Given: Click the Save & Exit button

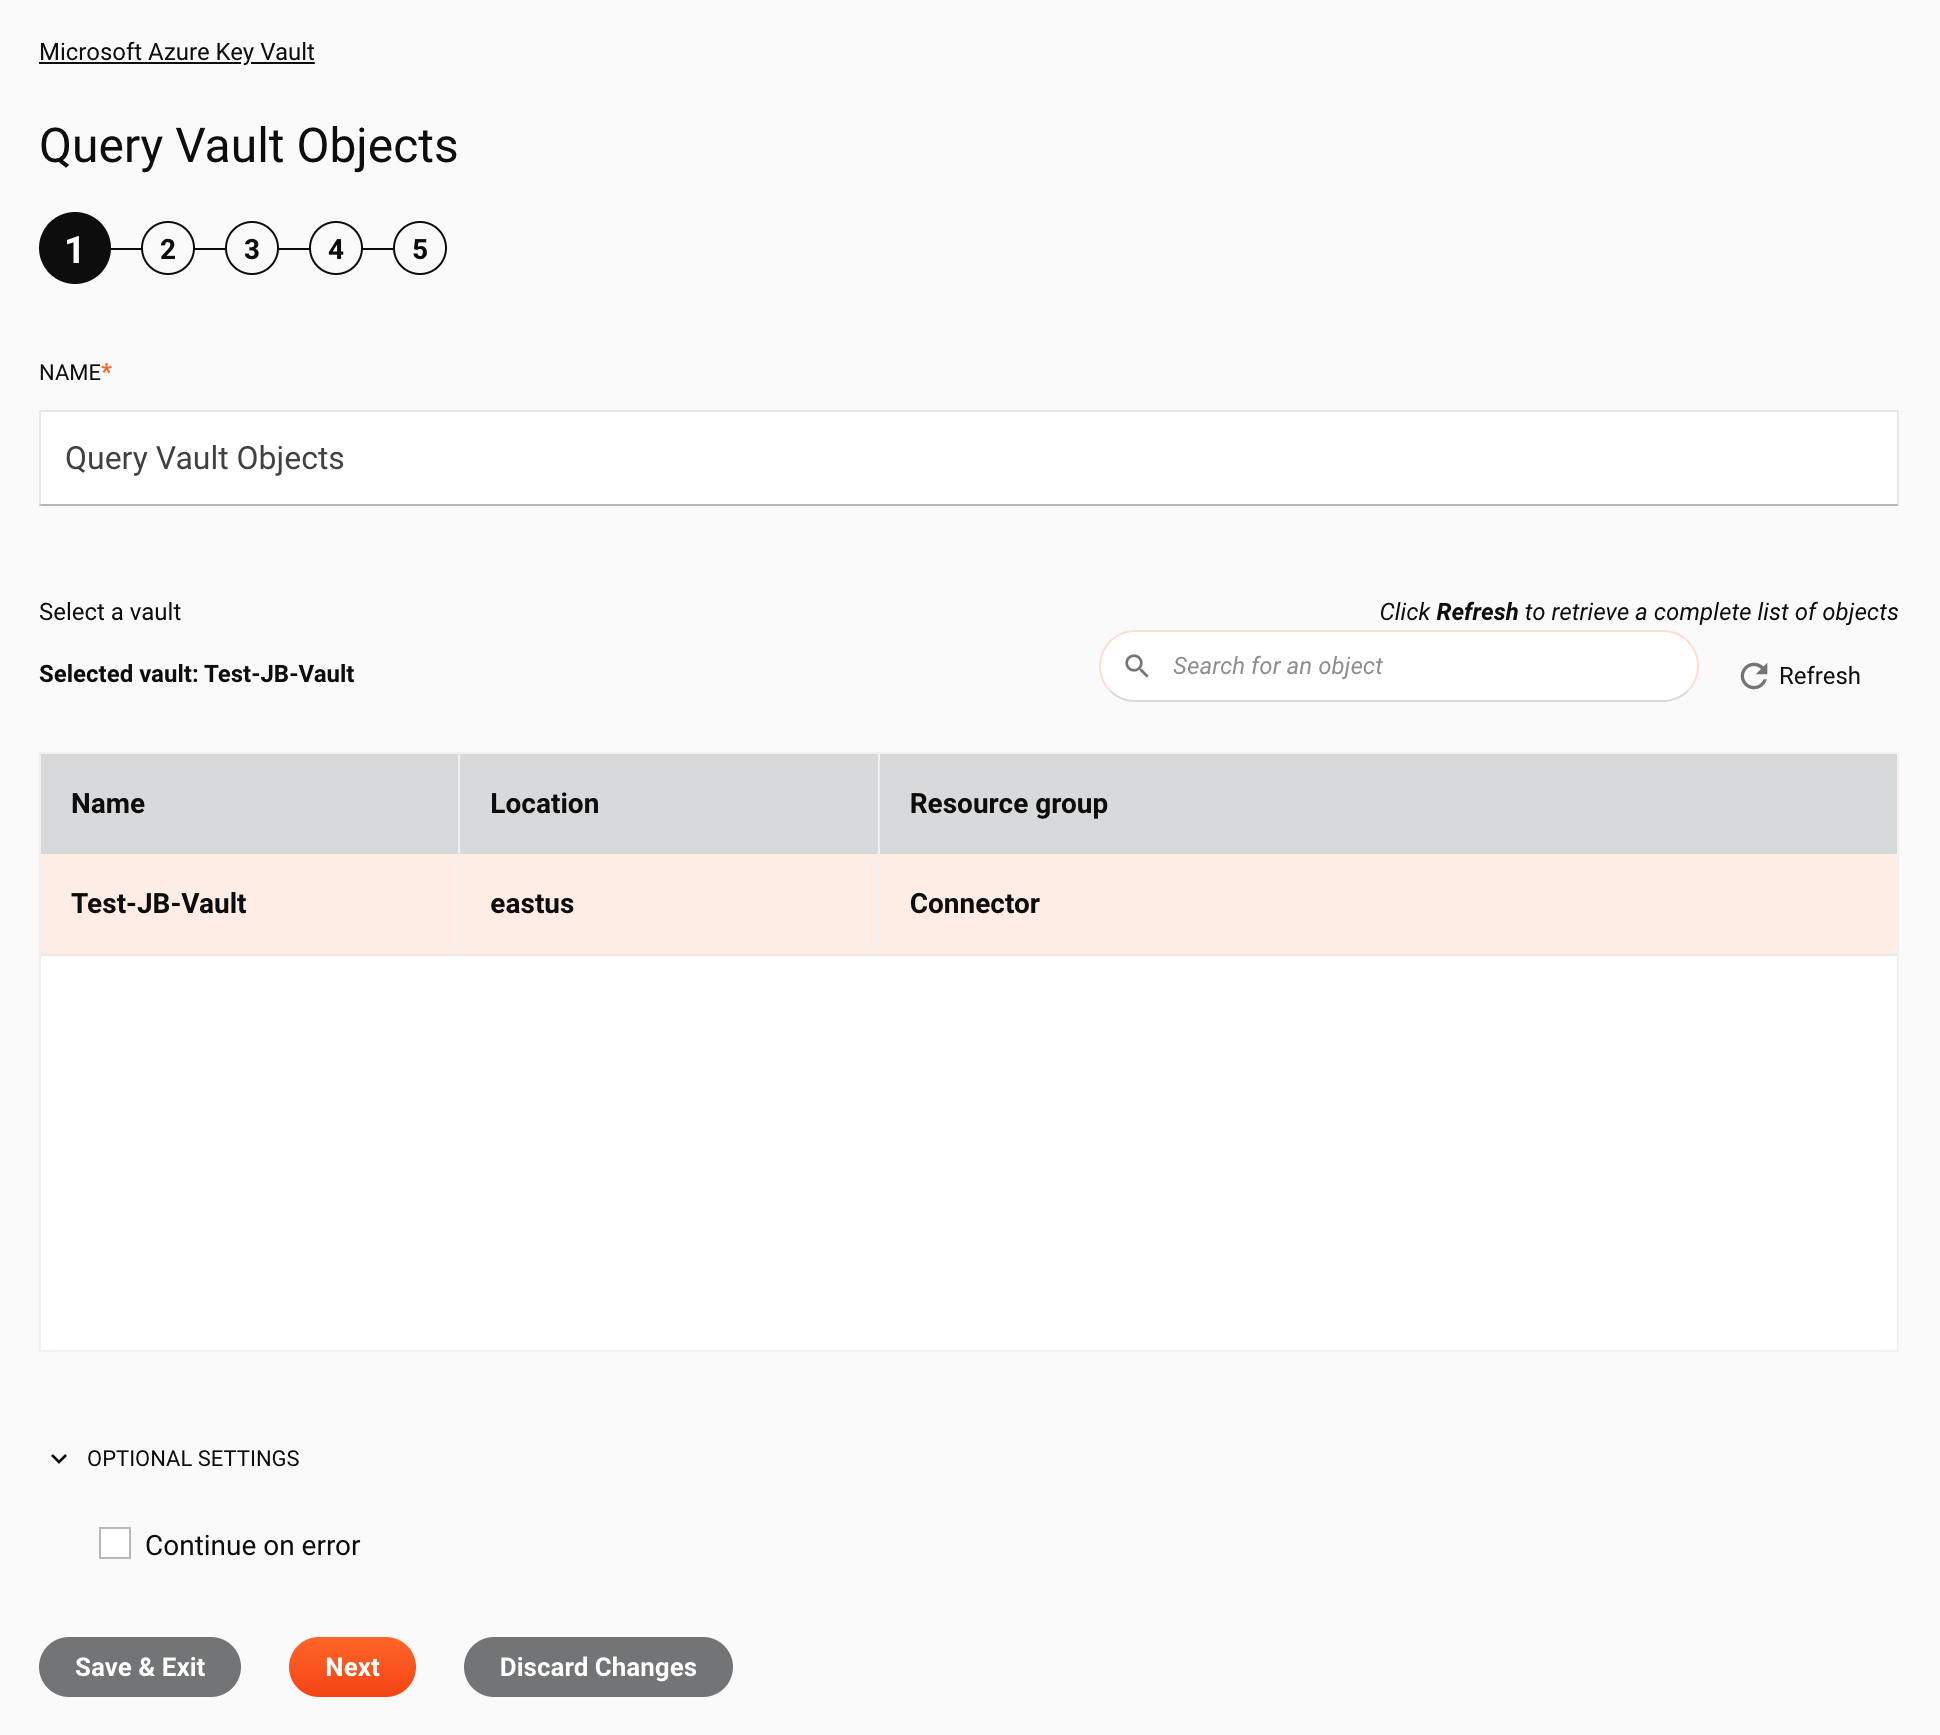Looking at the screenshot, I should 139,1666.
